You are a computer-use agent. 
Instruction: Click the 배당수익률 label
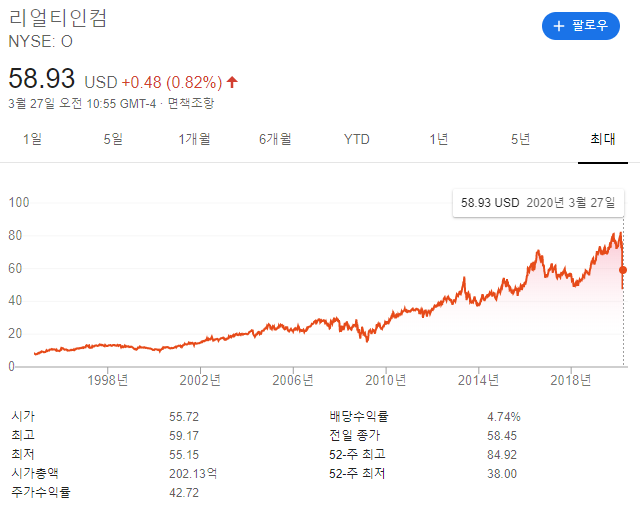[x=359, y=416]
